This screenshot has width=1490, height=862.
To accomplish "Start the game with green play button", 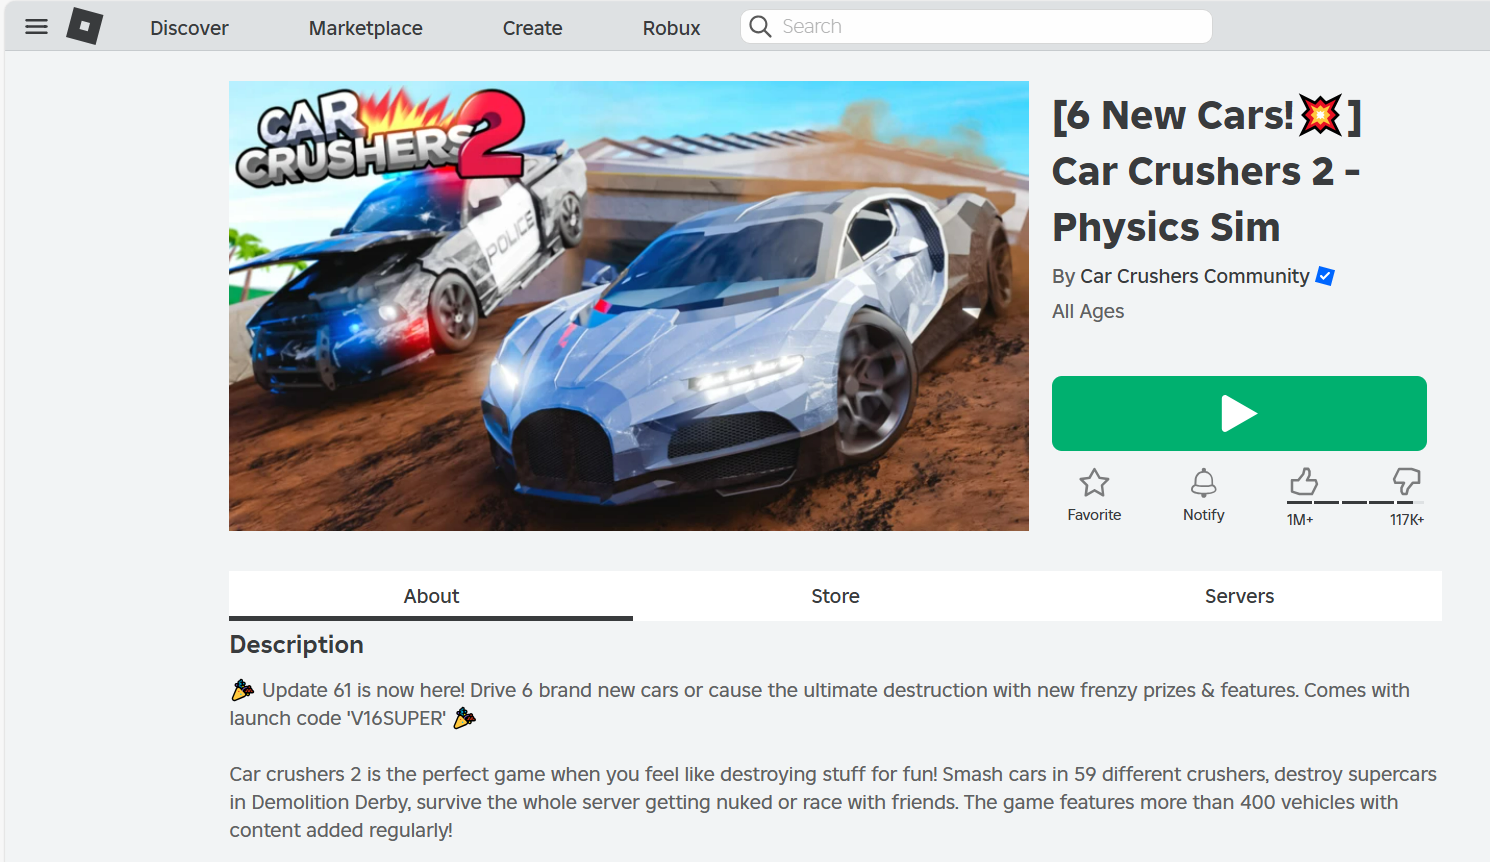I will click(1239, 413).
